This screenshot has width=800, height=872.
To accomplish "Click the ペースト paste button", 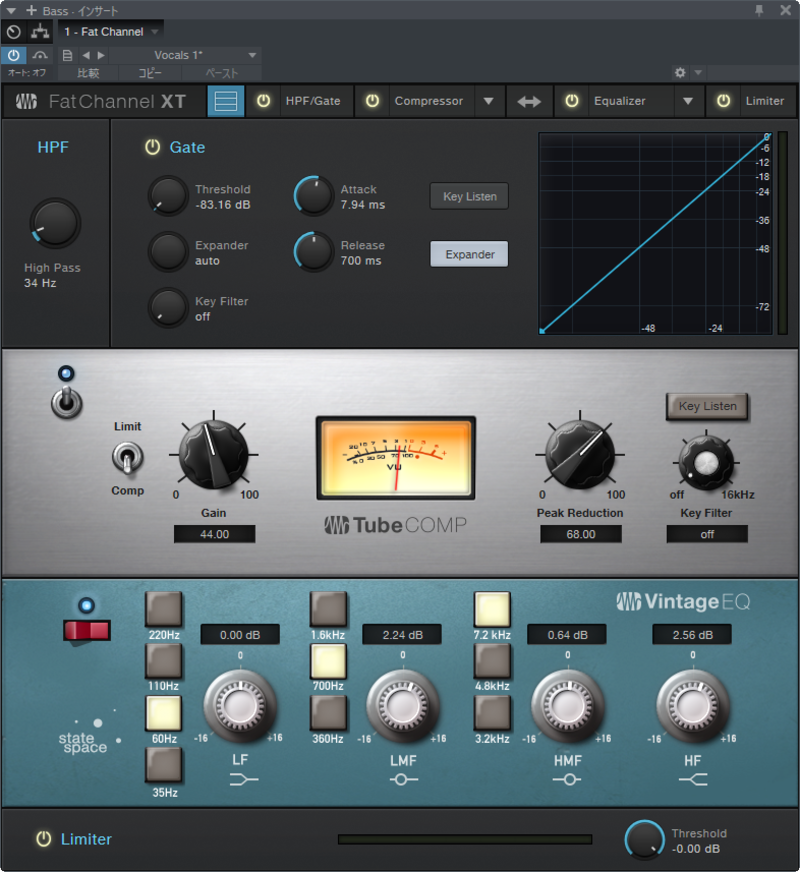I will click(222, 73).
